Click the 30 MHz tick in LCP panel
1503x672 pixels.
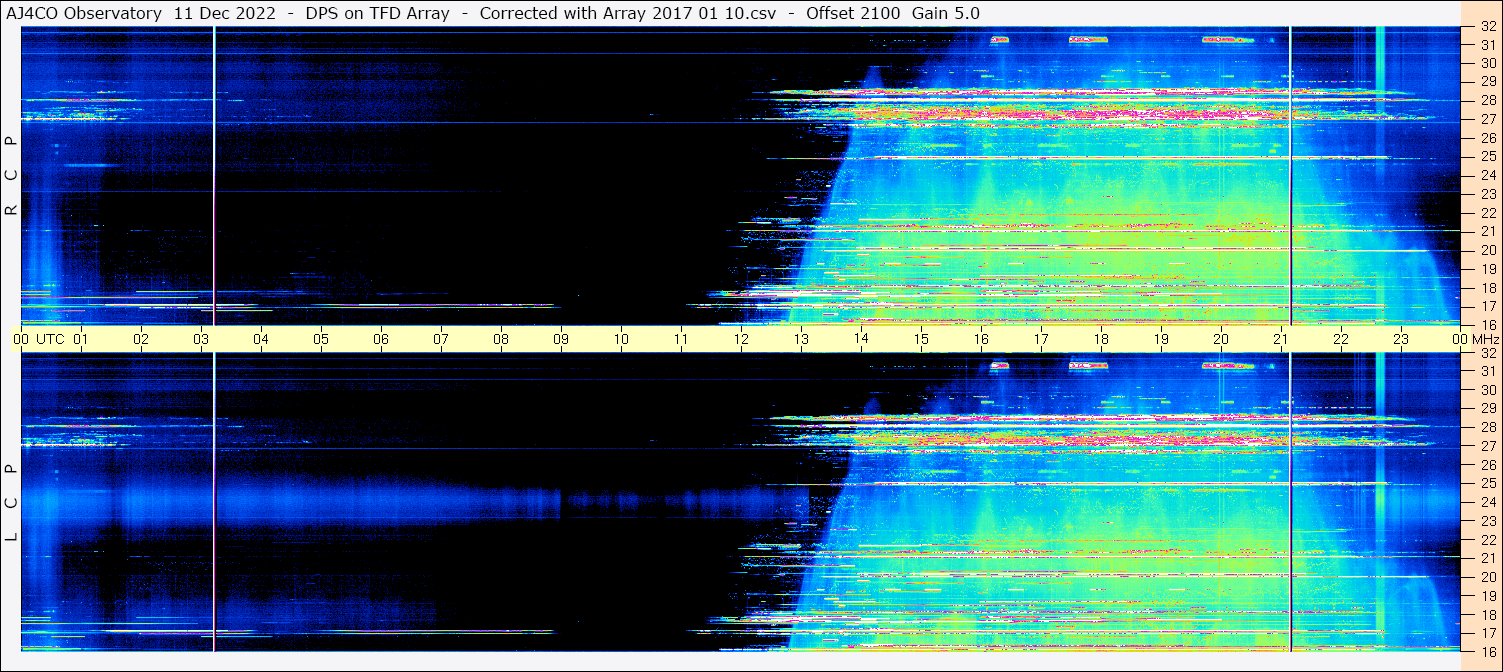pos(1487,390)
